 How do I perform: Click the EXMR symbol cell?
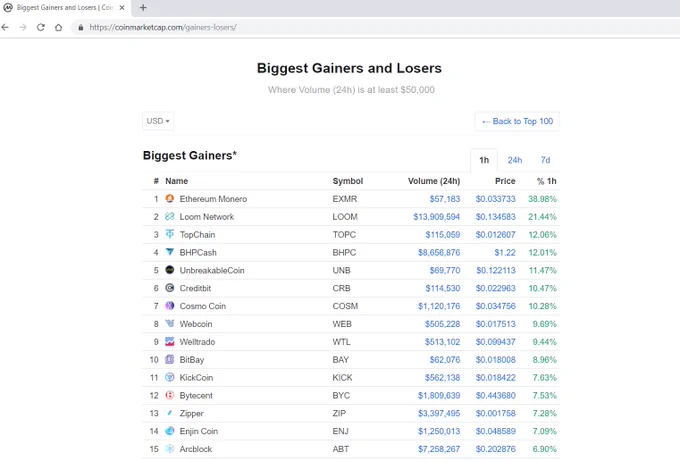click(345, 199)
